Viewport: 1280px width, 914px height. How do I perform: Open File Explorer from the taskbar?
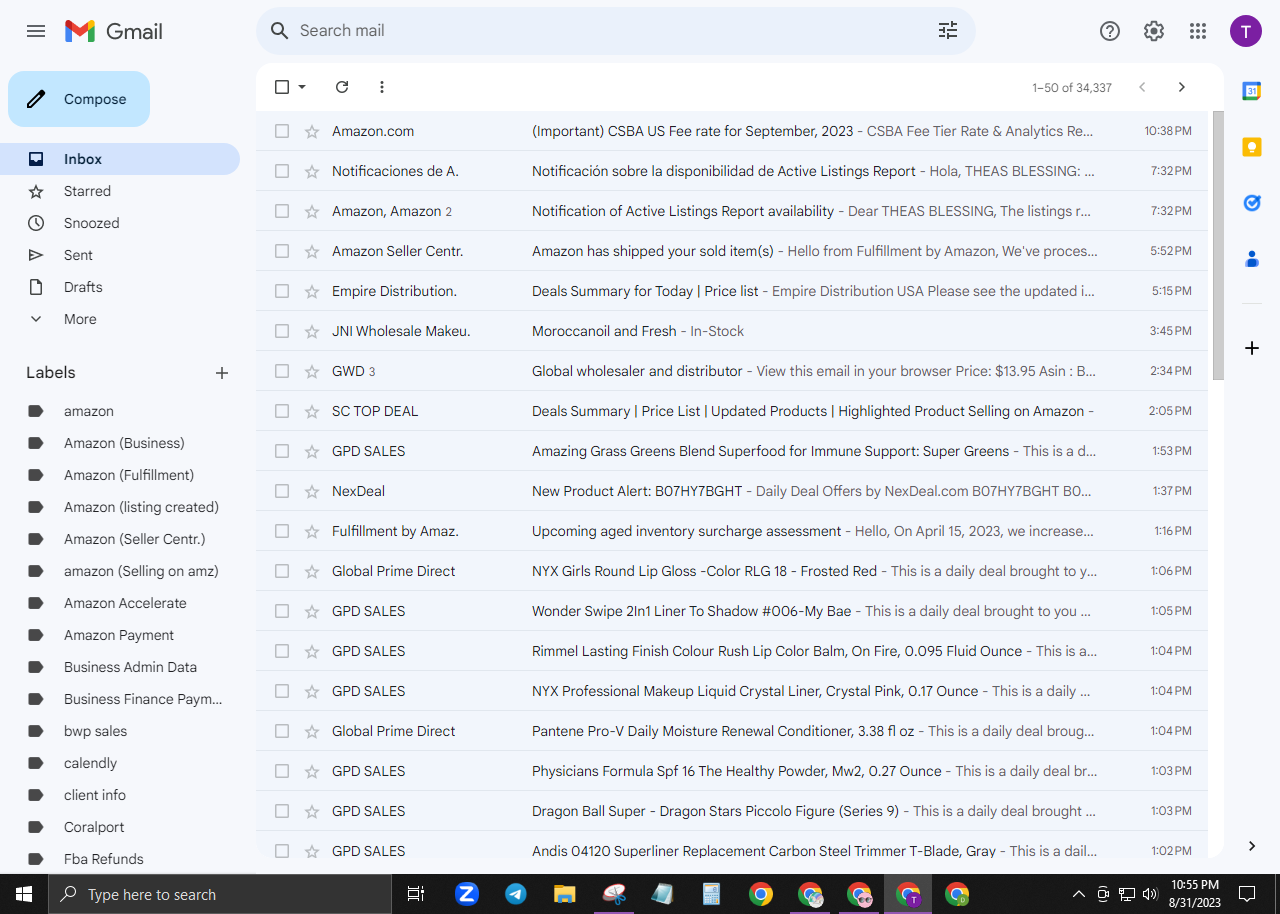coord(565,894)
